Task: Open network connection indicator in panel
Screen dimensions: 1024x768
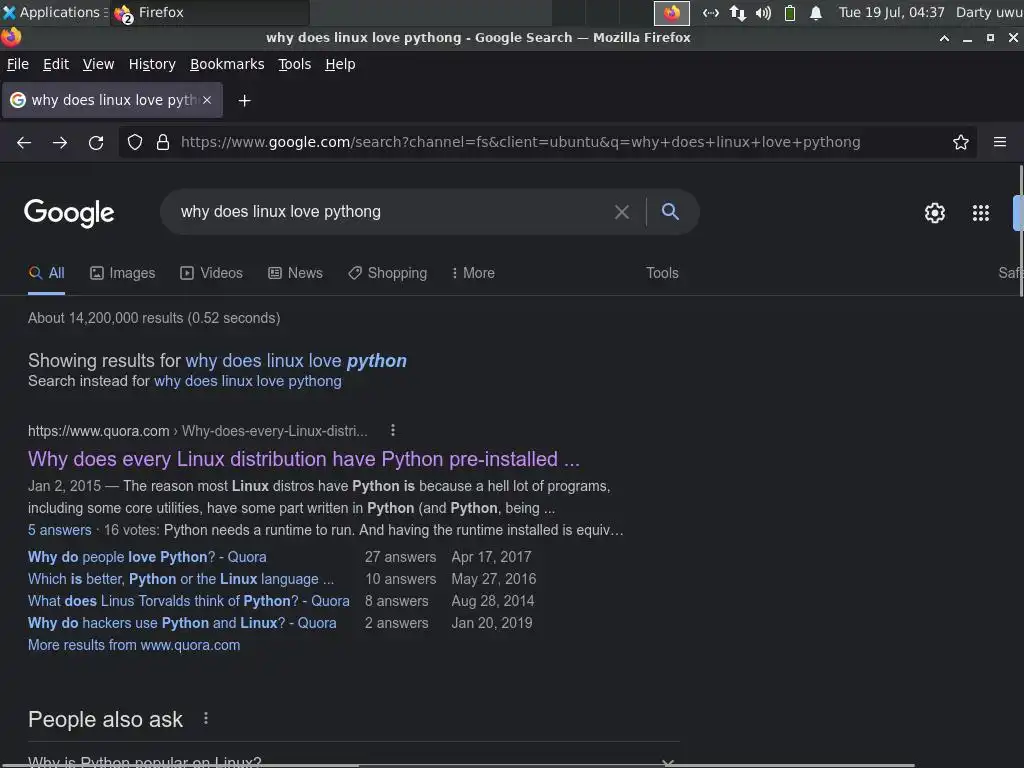Action: click(738, 12)
